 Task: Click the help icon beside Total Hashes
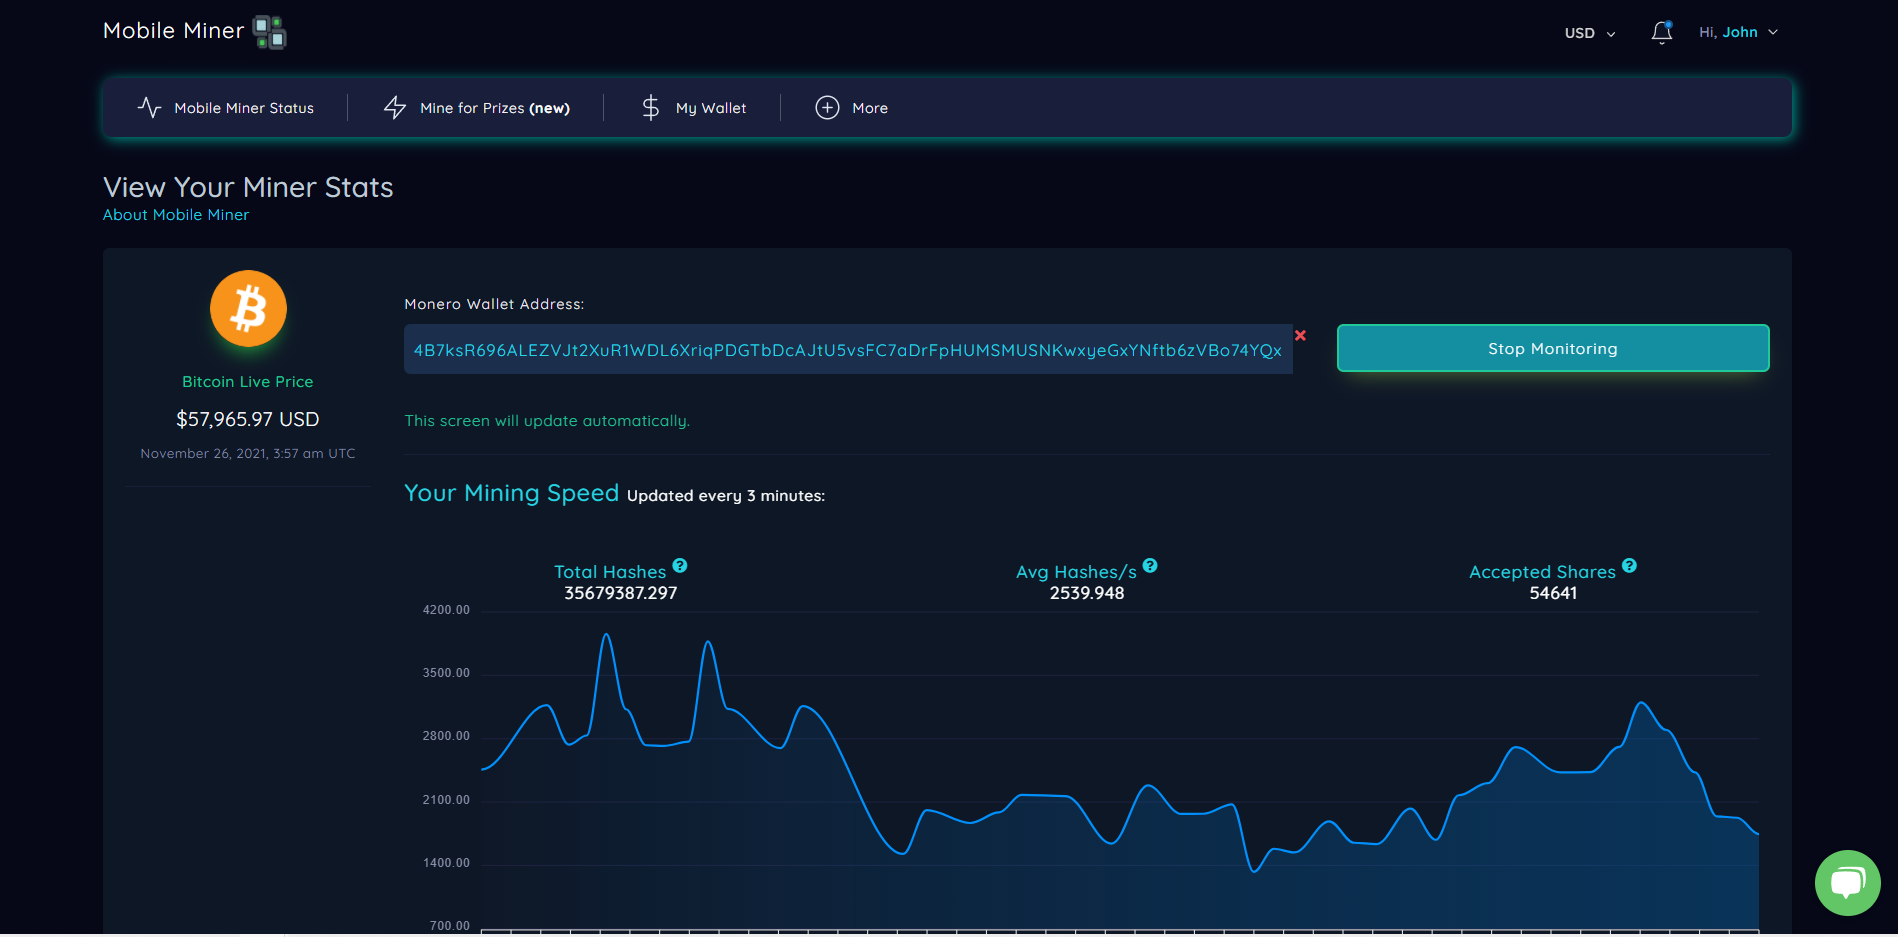[x=679, y=565]
